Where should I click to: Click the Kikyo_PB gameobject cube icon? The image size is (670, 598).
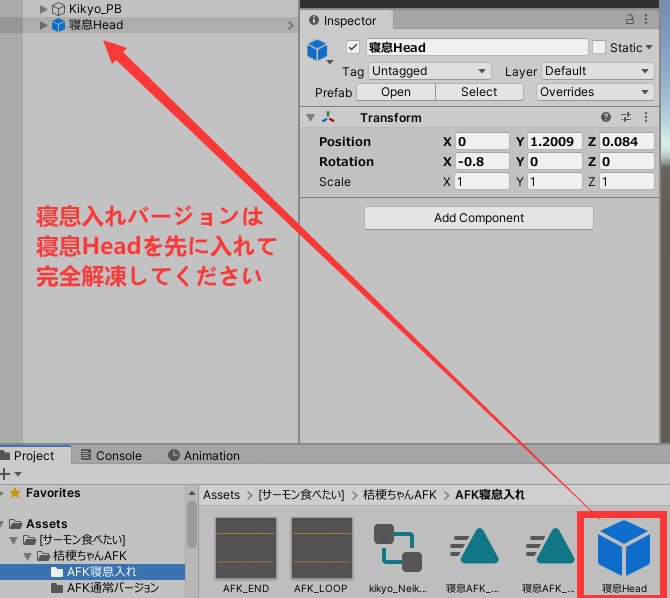pyautogui.click(x=58, y=9)
